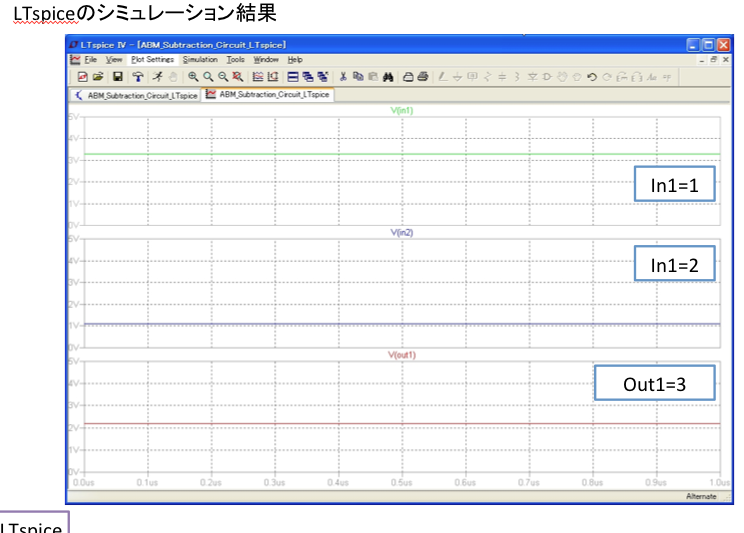Click the Print Setup icon
The image size is (744, 533).
tap(408, 76)
